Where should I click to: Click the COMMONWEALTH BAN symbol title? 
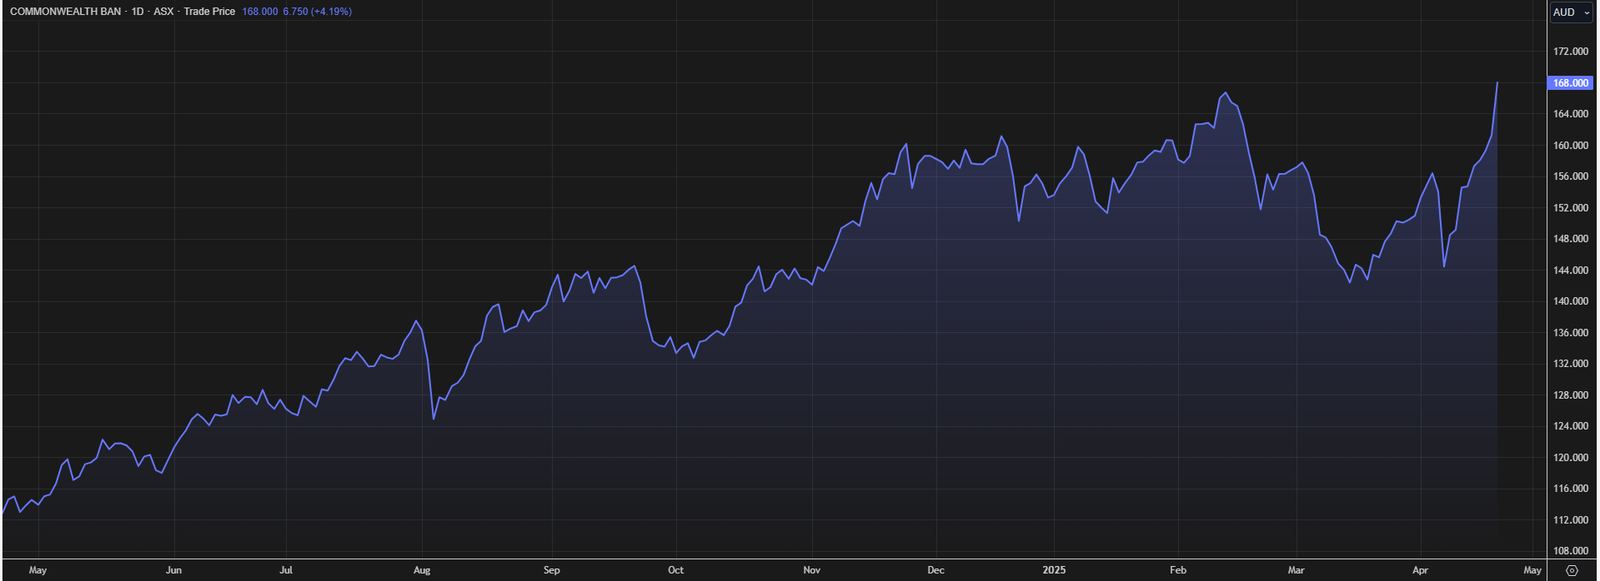65,12
